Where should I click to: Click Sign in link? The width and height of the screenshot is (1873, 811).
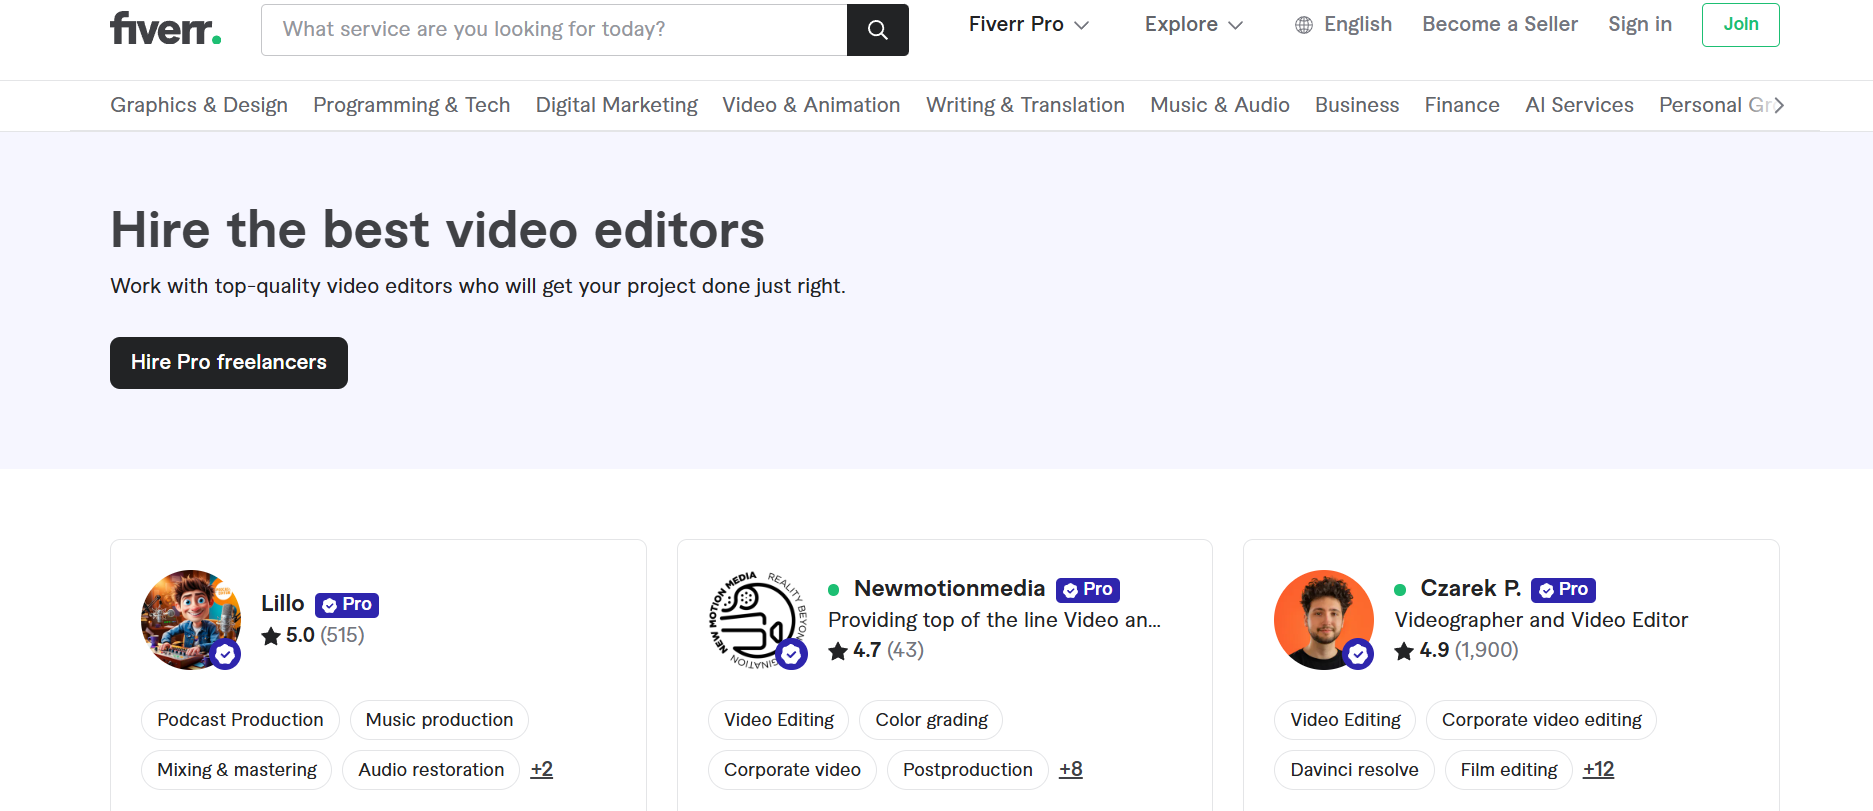click(1640, 25)
